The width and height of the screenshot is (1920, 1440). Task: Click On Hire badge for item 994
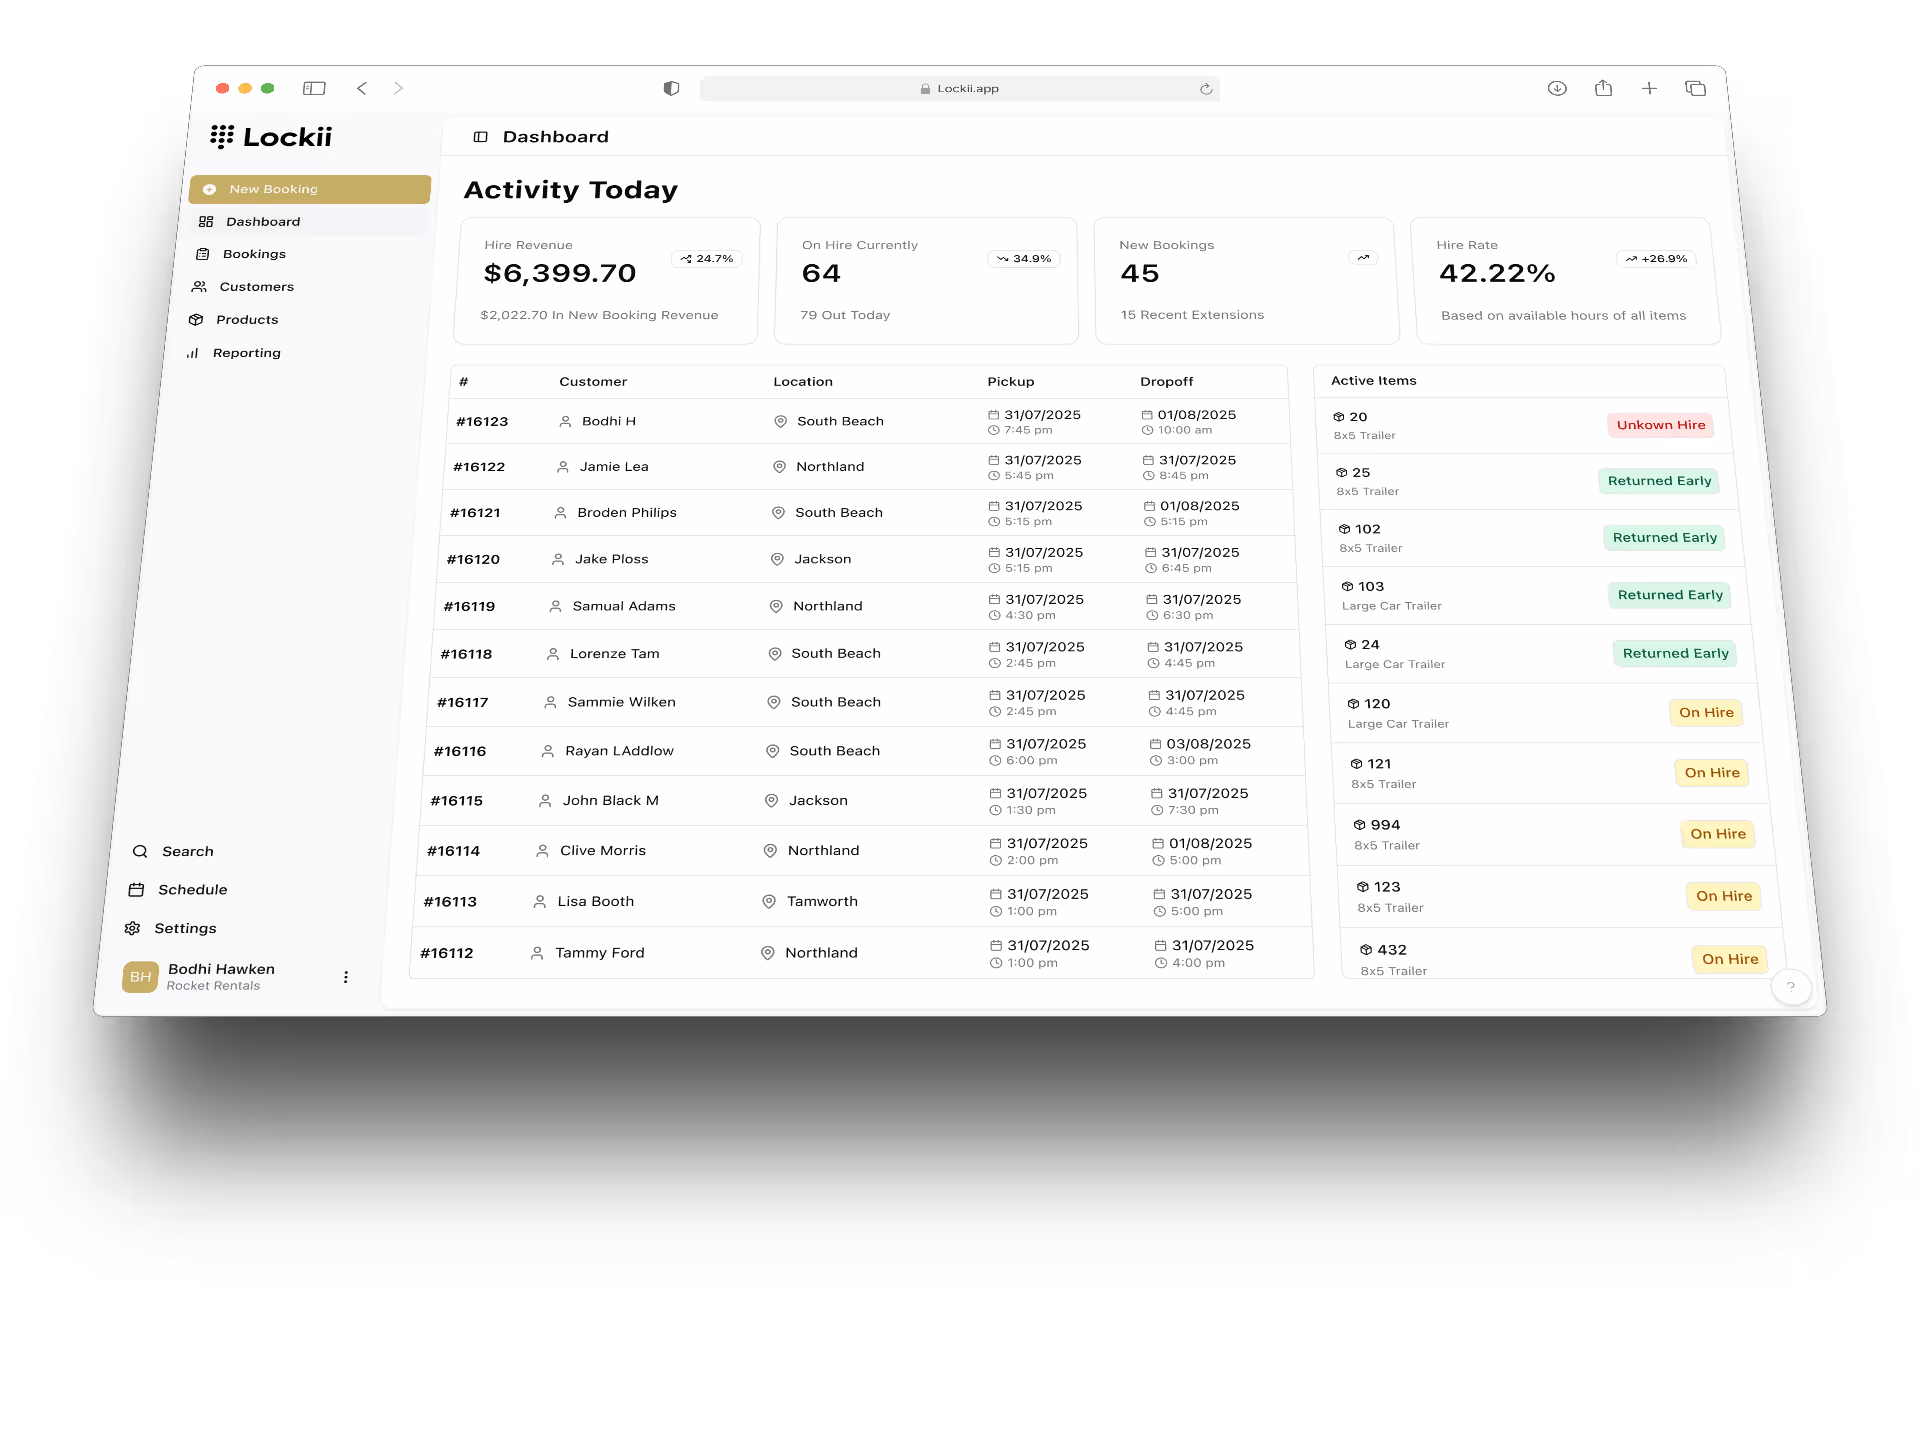click(x=1718, y=834)
